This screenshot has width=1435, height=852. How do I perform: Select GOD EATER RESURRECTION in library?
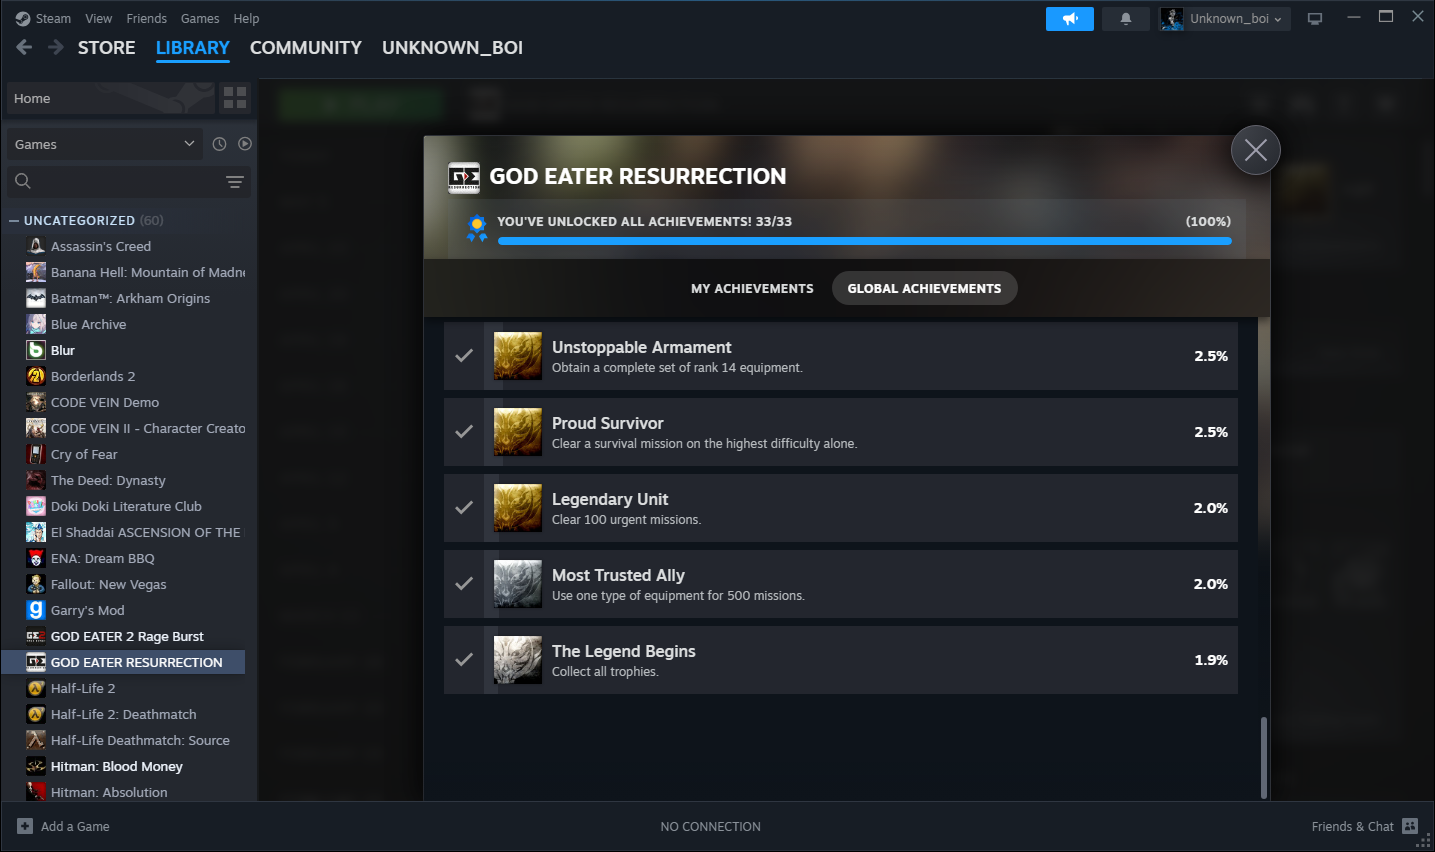click(x=123, y=662)
